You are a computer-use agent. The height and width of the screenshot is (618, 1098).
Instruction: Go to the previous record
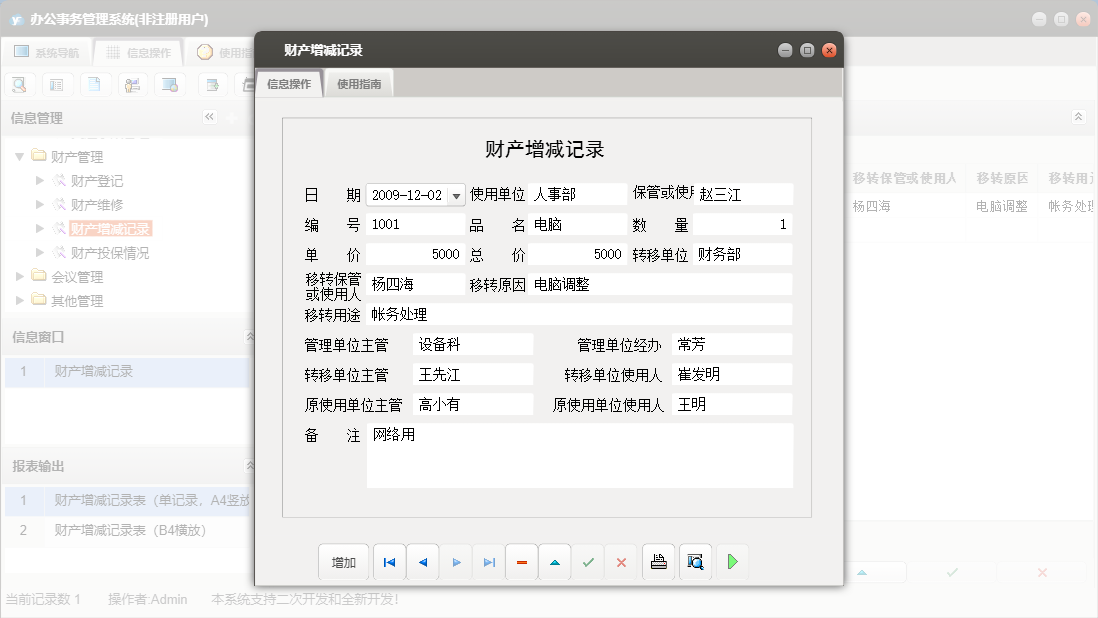point(422,561)
